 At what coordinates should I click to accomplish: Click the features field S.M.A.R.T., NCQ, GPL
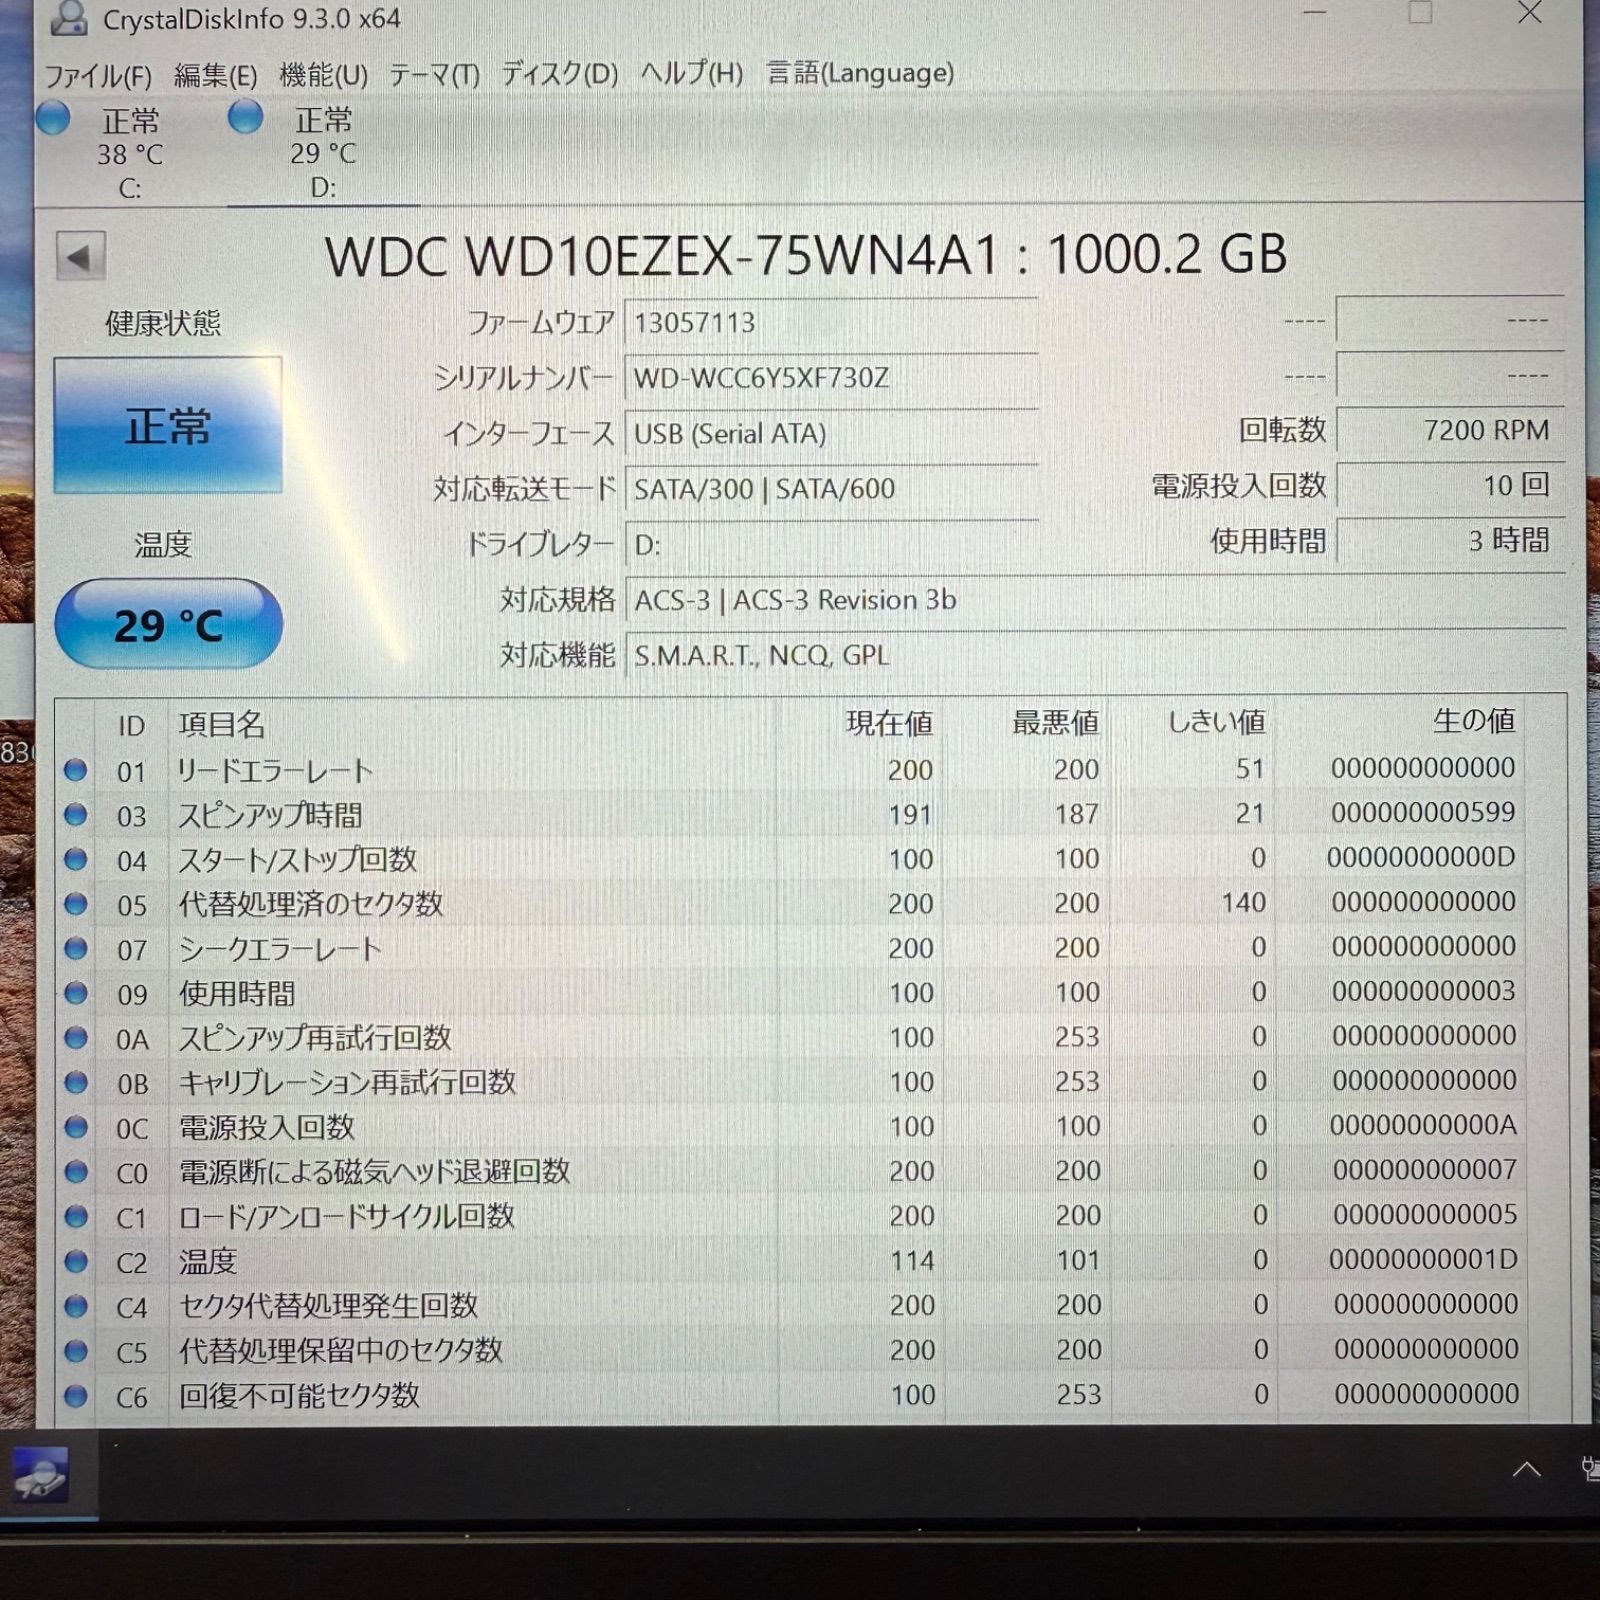[1095, 656]
